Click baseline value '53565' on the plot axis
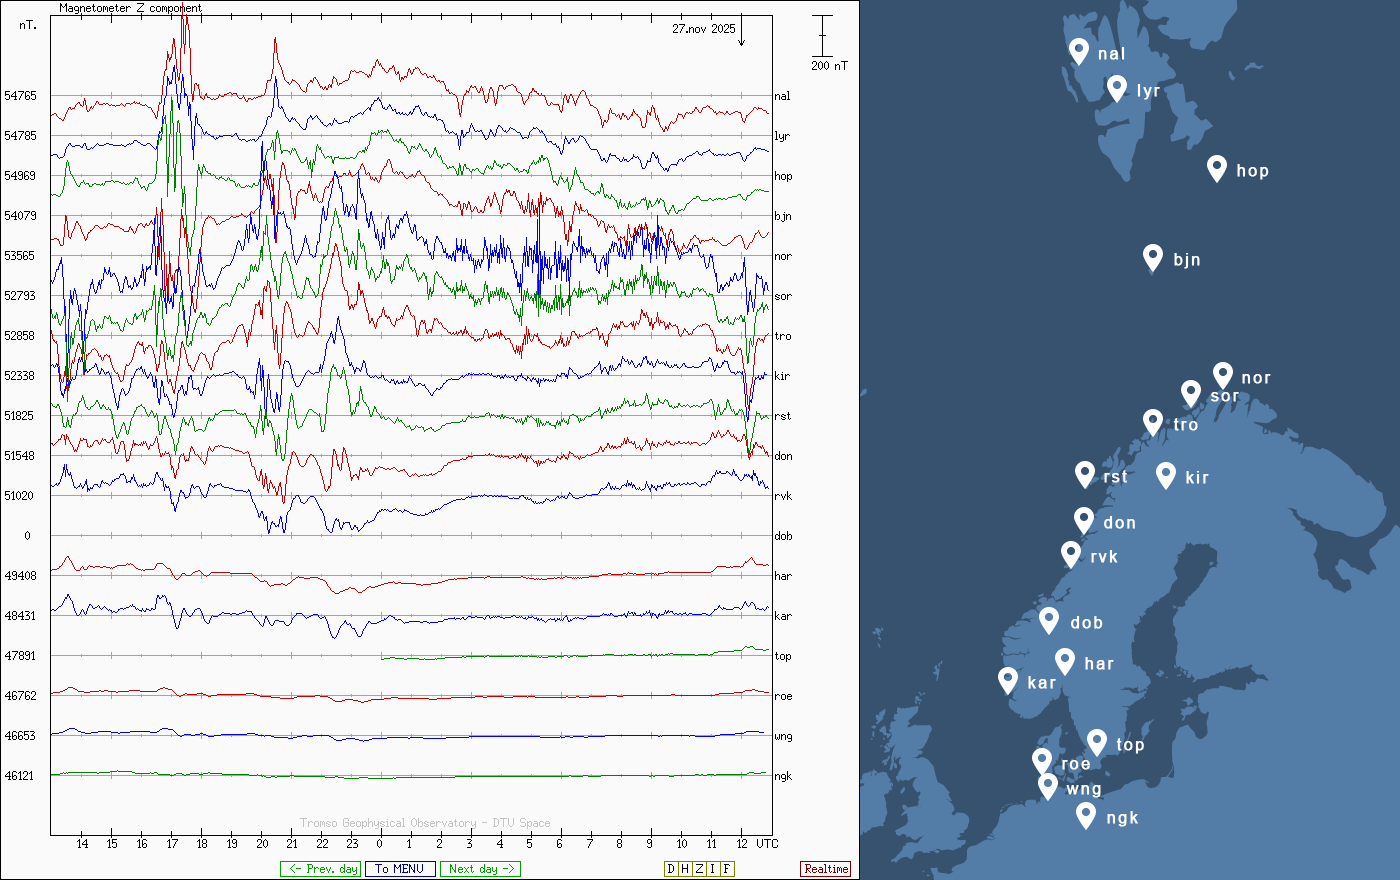 coord(20,256)
